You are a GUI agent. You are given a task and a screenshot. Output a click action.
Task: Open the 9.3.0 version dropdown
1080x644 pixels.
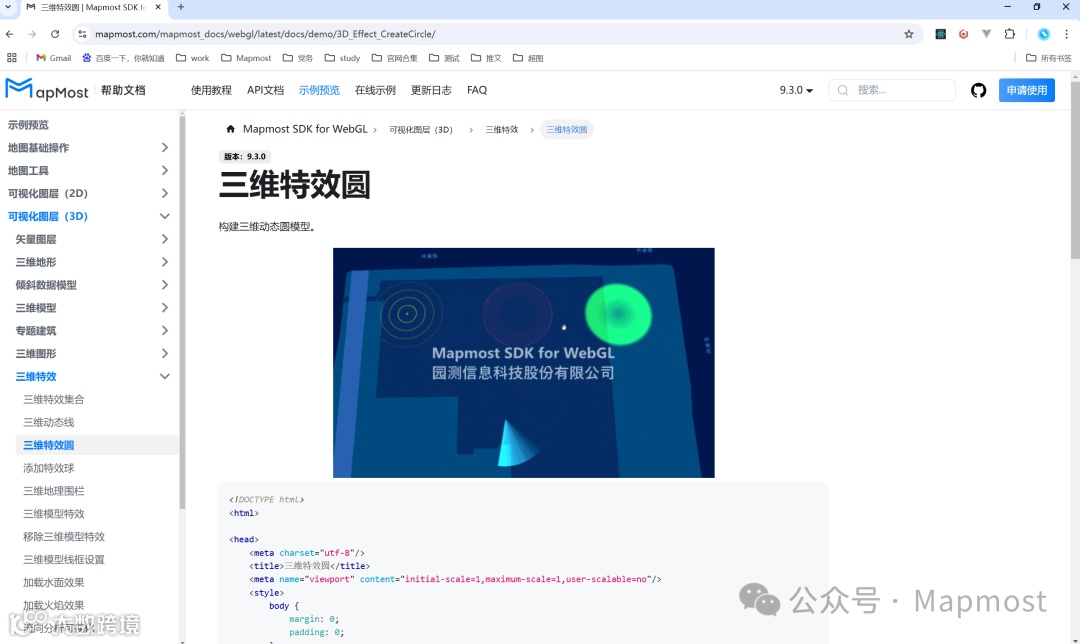[796, 90]
